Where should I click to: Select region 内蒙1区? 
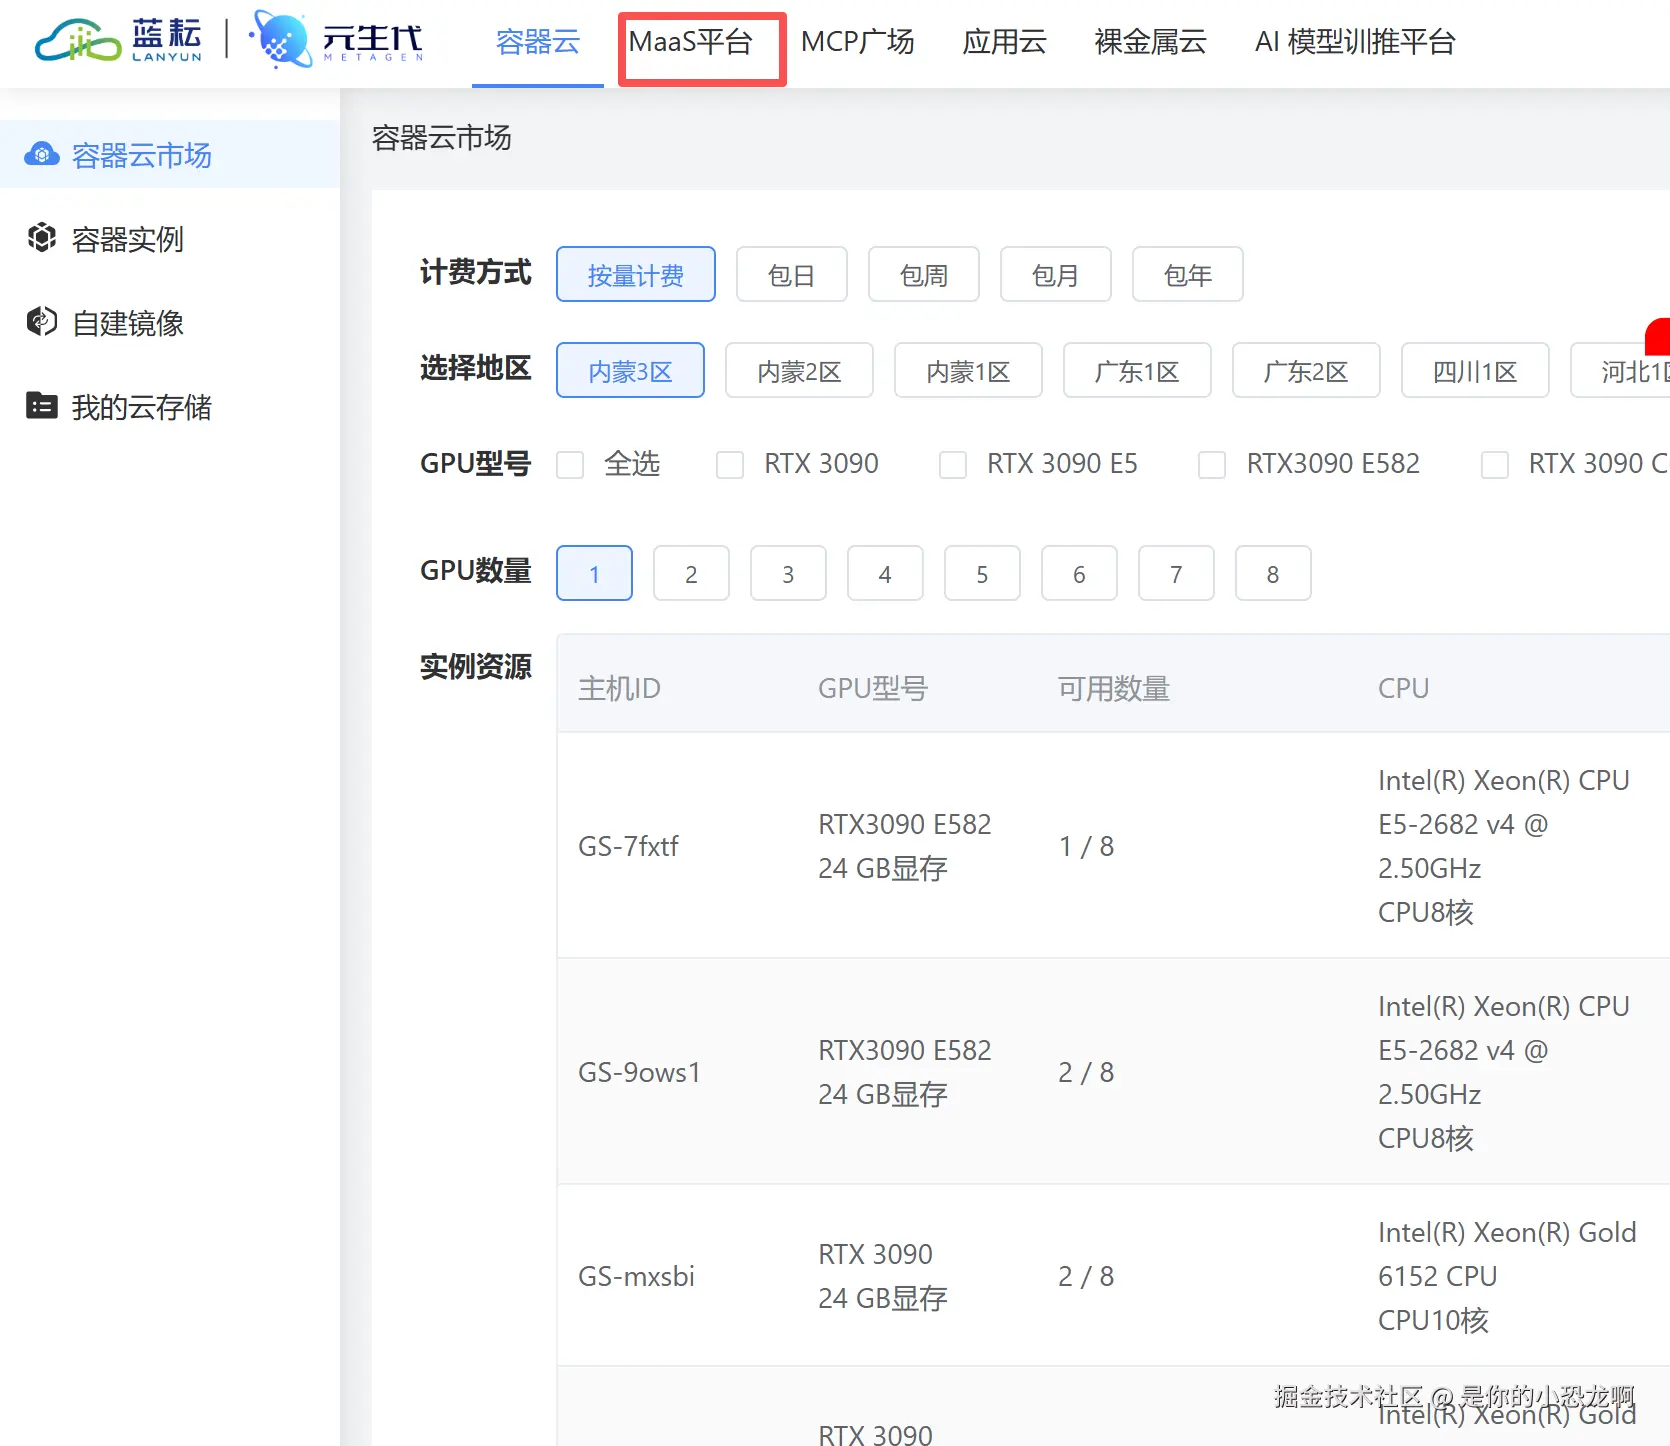[968, 370]
